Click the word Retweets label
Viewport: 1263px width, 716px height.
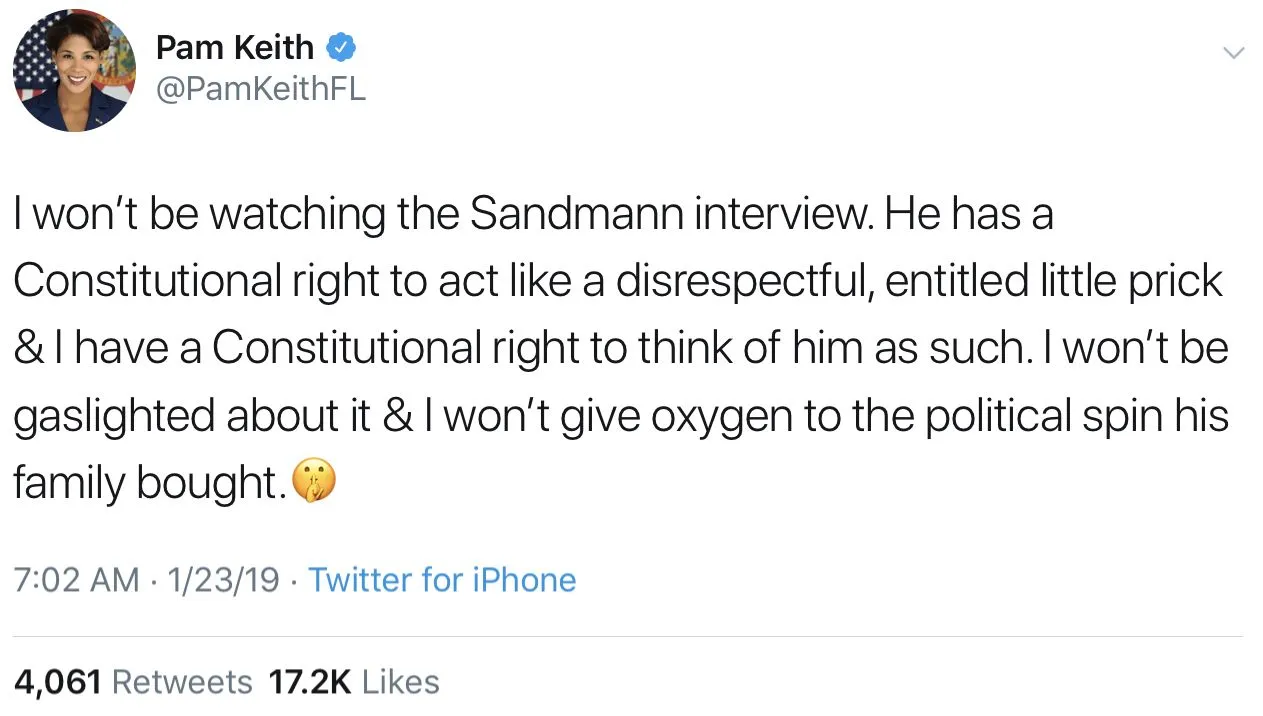[182, 682]
